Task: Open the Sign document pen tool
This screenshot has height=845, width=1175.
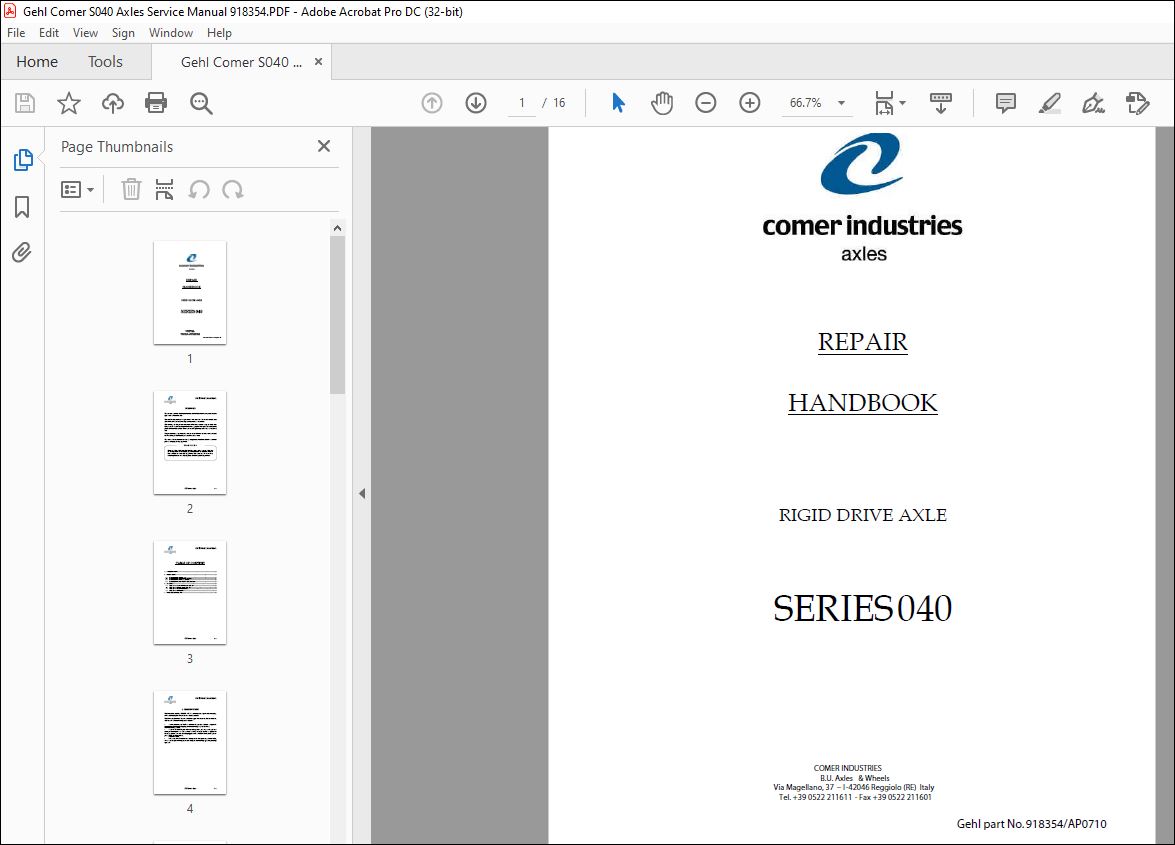Action: 1093,103
